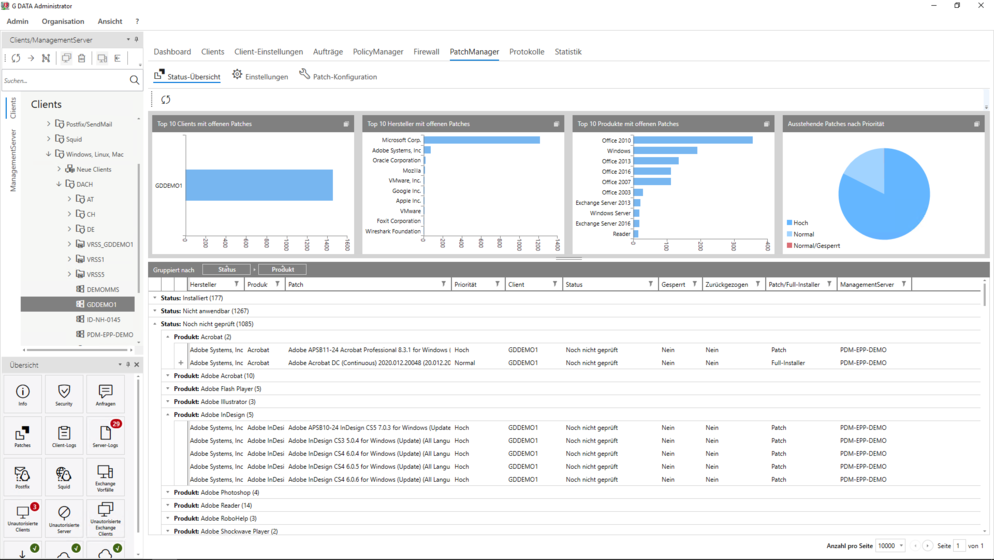
Task: Click the search magnifier icon
Action: [134, 80]
